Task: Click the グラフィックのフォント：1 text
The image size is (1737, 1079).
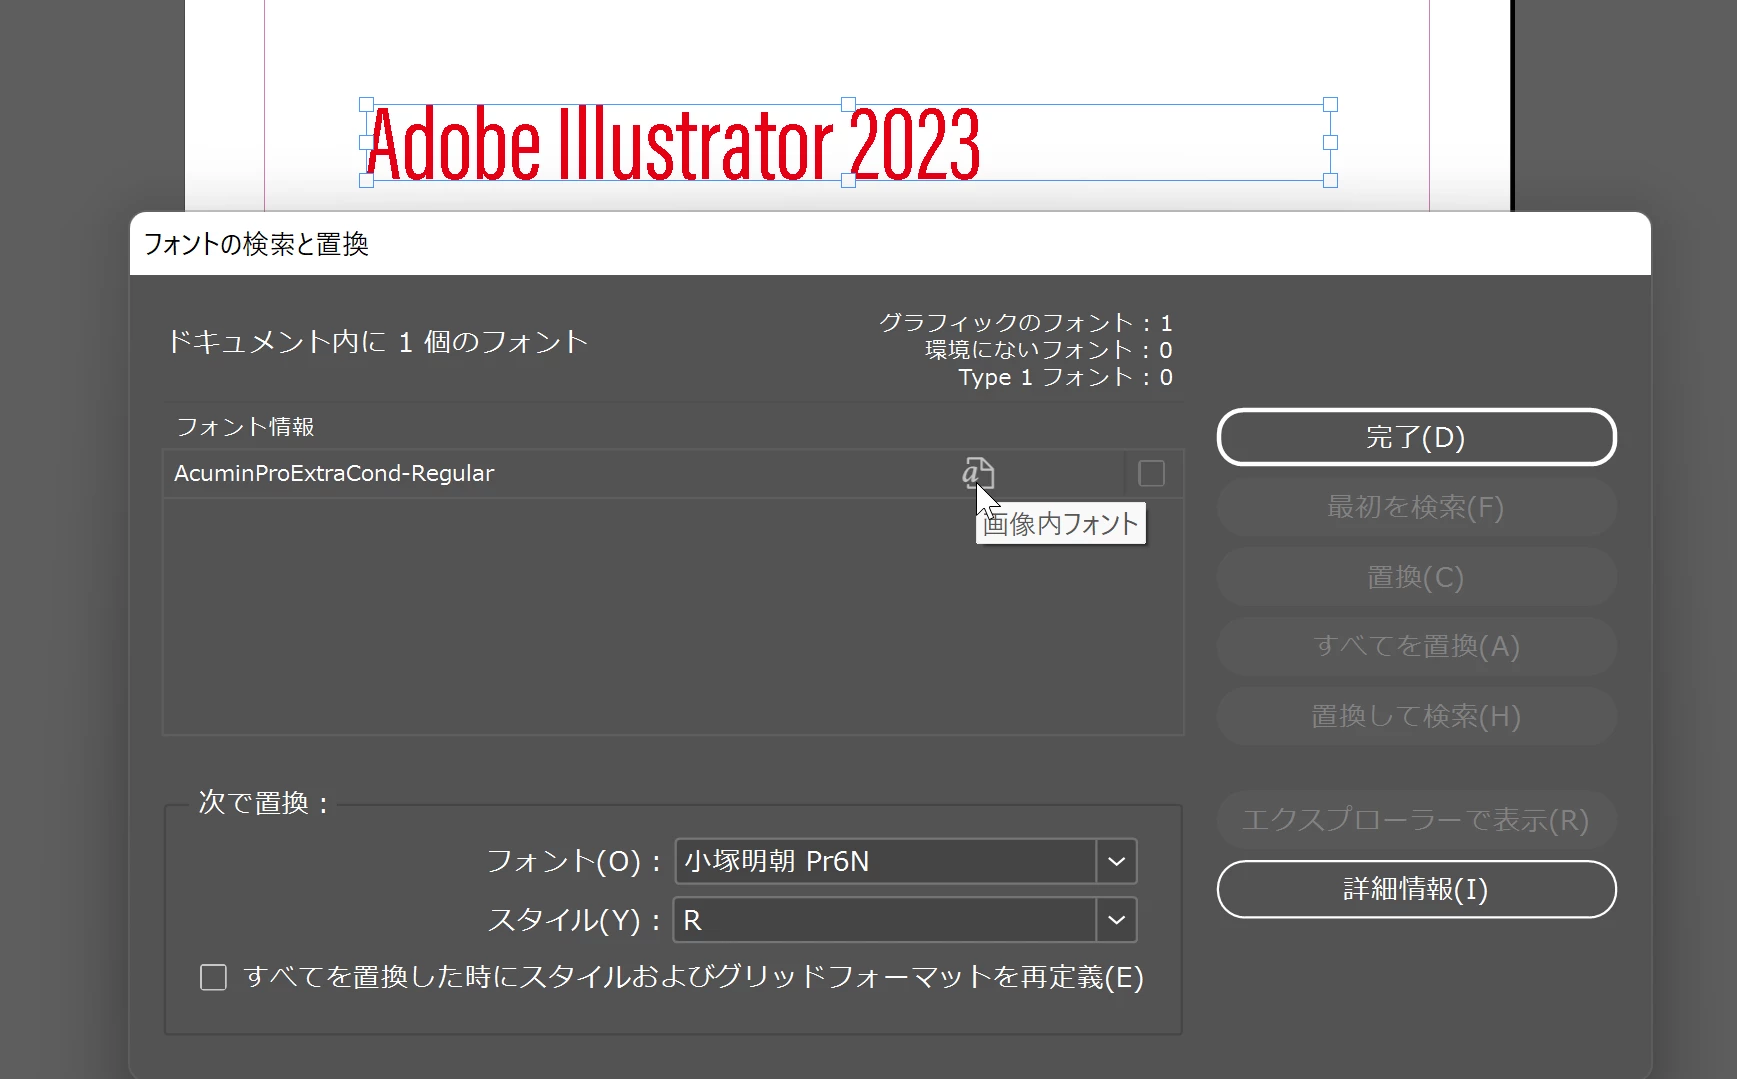Action: pyautogui.click(x=1025, y=323)
